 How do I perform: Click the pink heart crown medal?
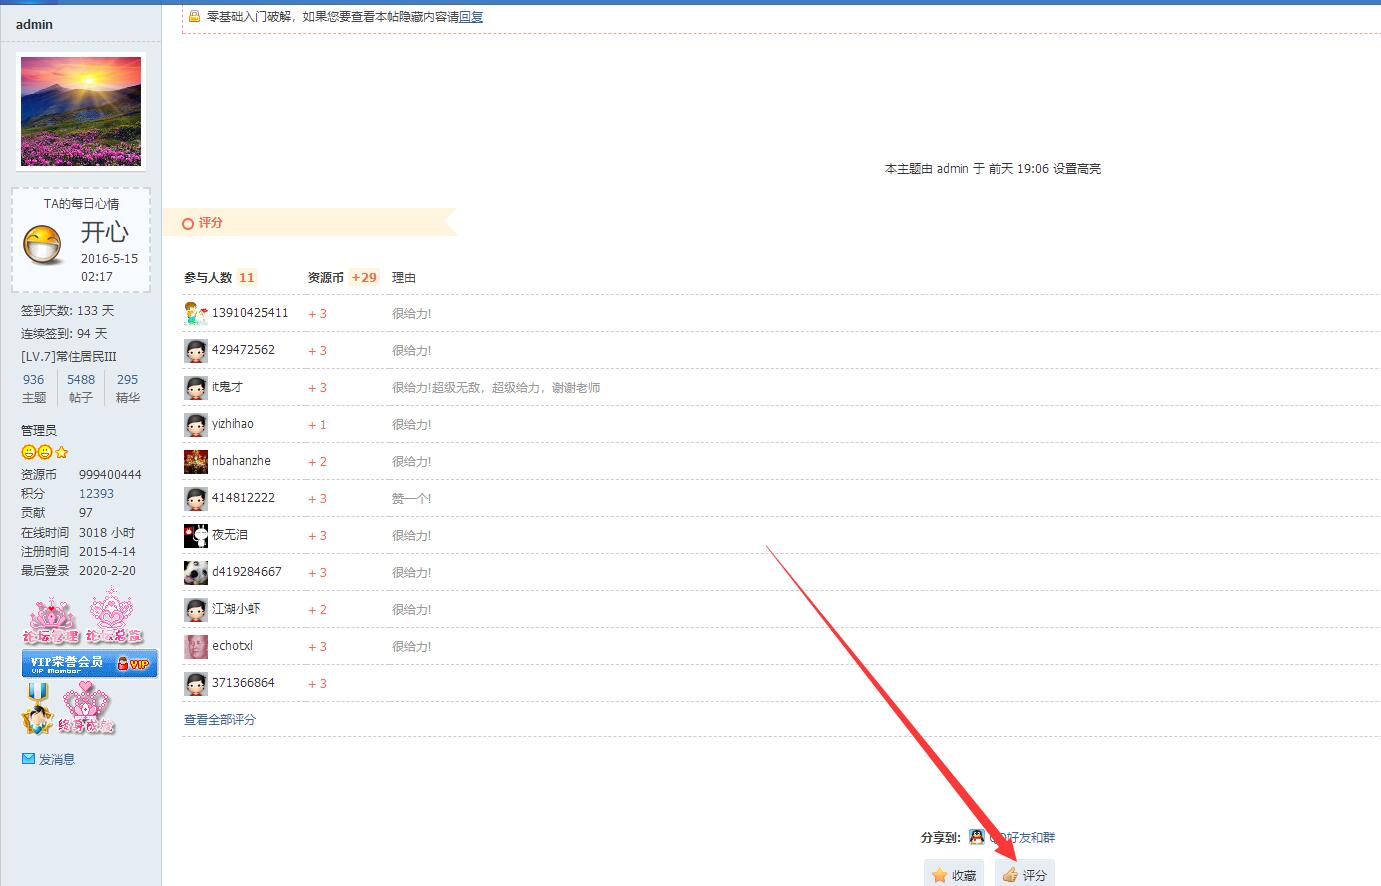point(86,709)
